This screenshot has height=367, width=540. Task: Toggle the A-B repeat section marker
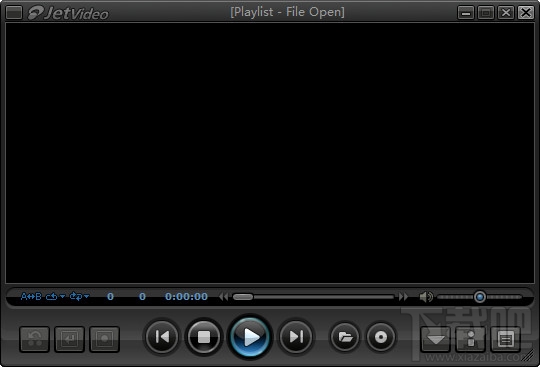point(31,296)
